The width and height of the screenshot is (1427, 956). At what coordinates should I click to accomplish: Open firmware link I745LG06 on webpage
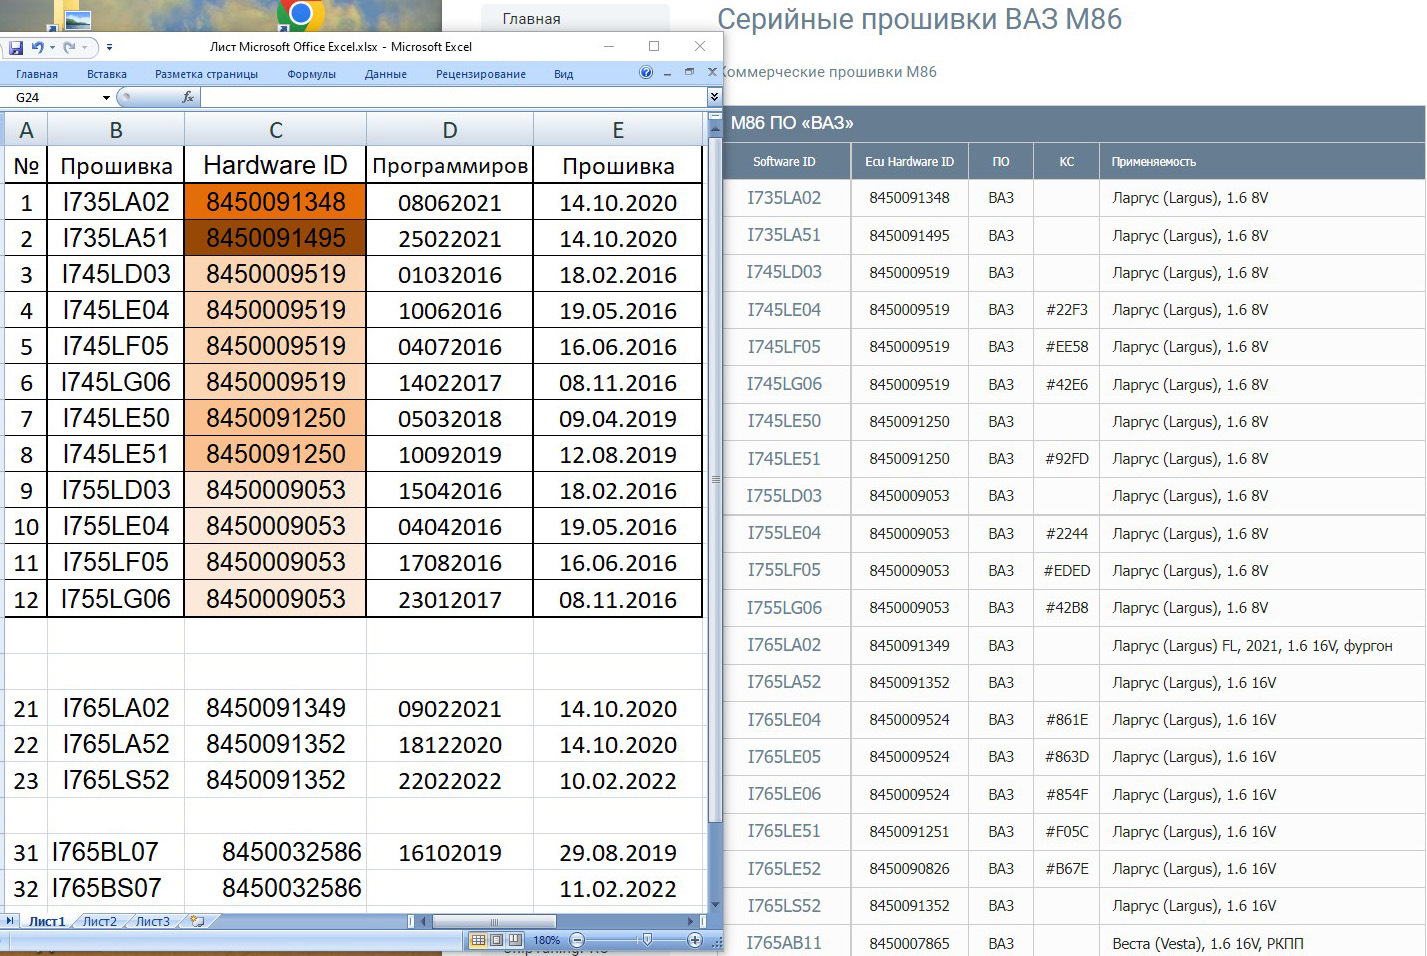pos(784,384)
